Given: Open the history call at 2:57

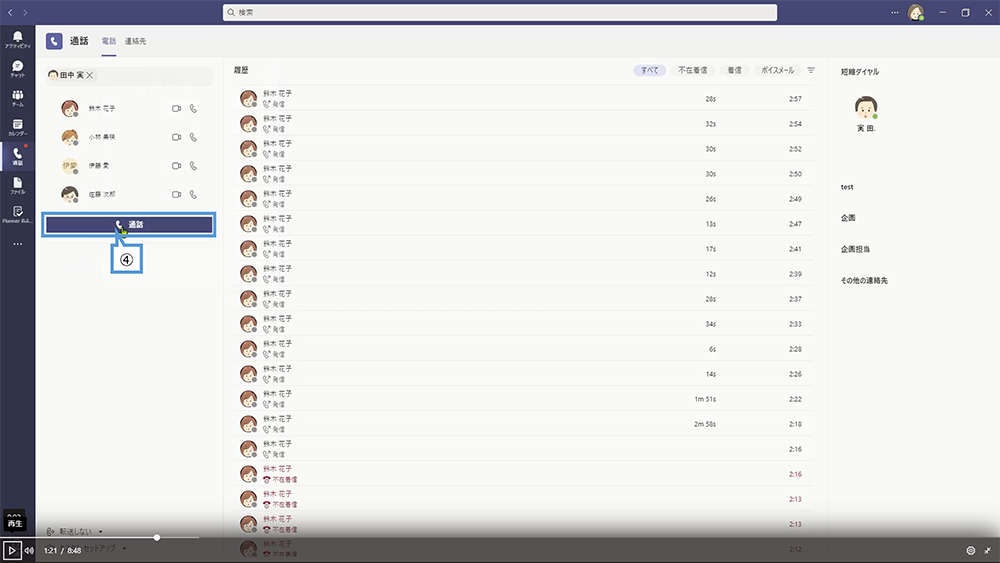Looking at the screenshot, I should point(524,99).
